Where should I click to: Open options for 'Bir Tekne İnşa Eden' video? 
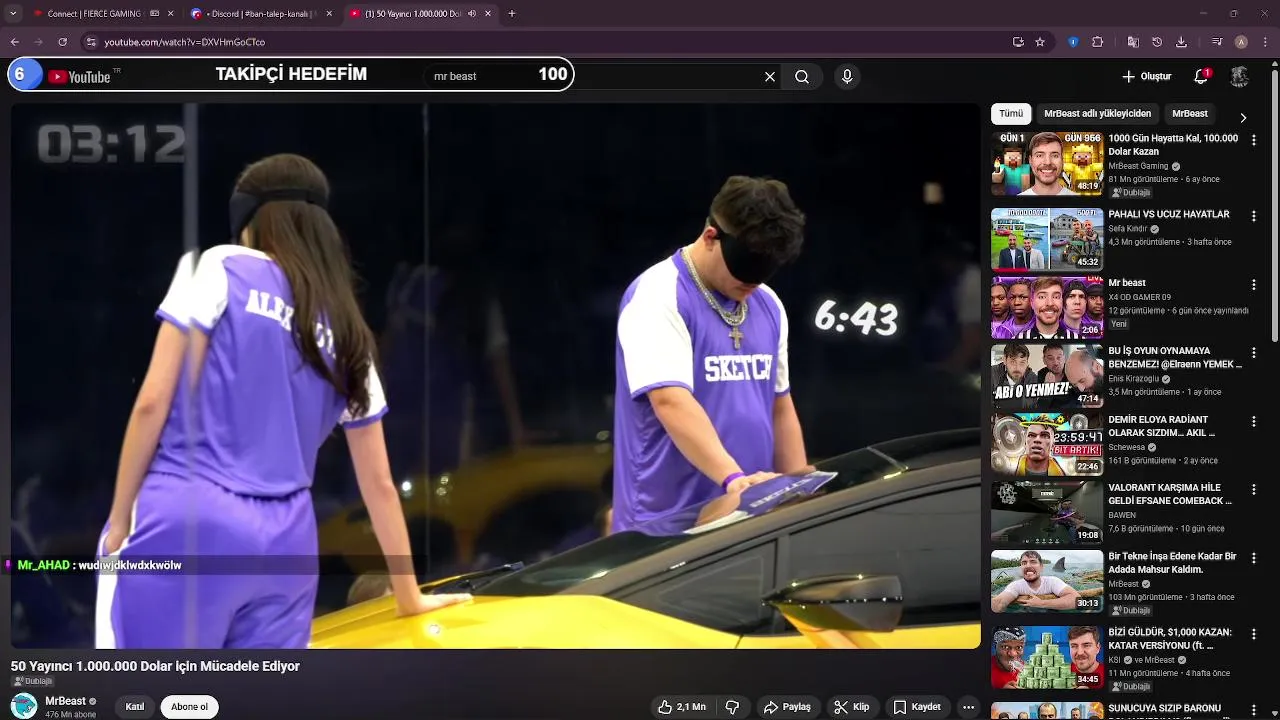tap(1254, 558)
